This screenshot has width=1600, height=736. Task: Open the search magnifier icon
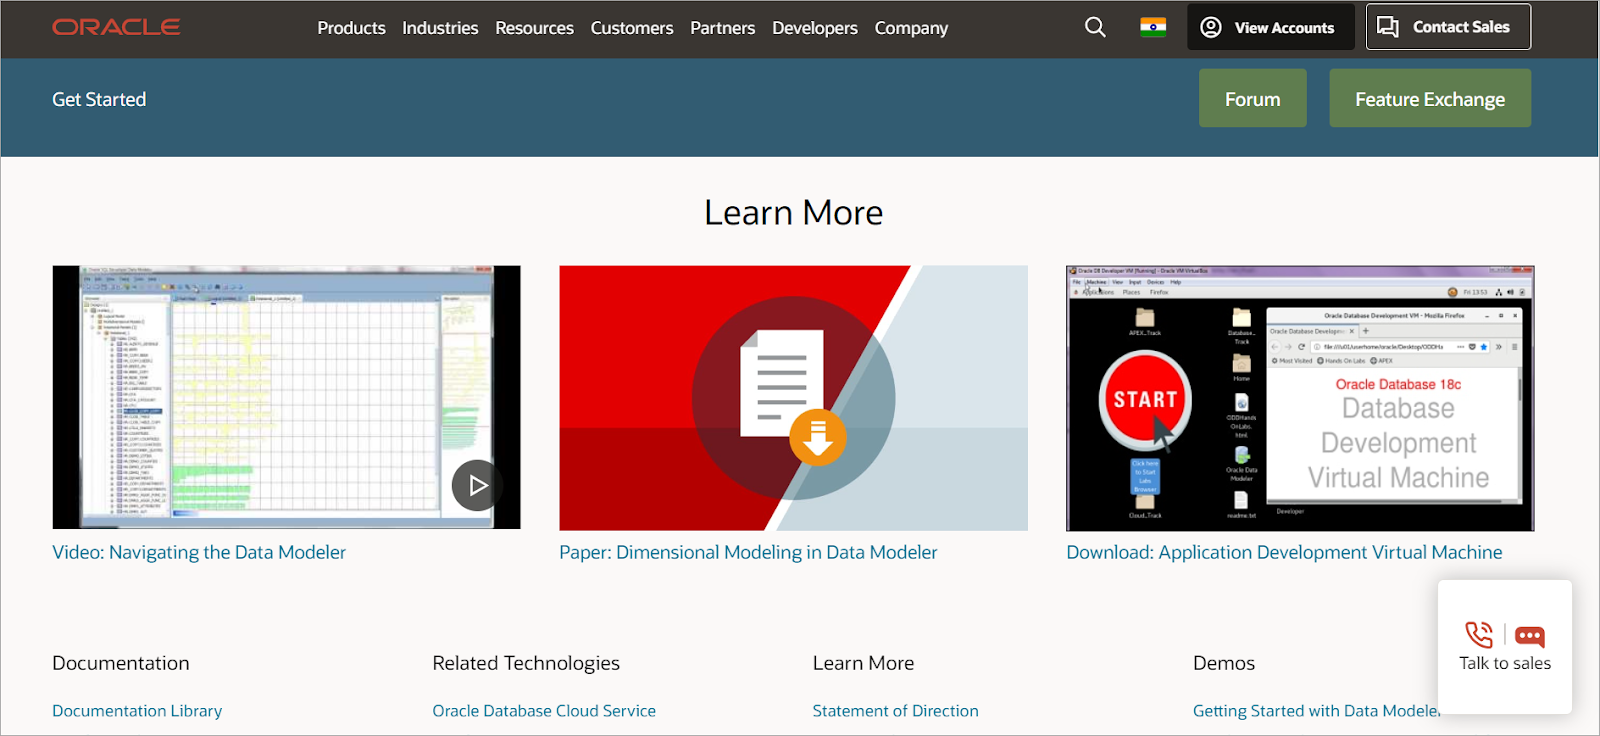[x=1095, y=27]
